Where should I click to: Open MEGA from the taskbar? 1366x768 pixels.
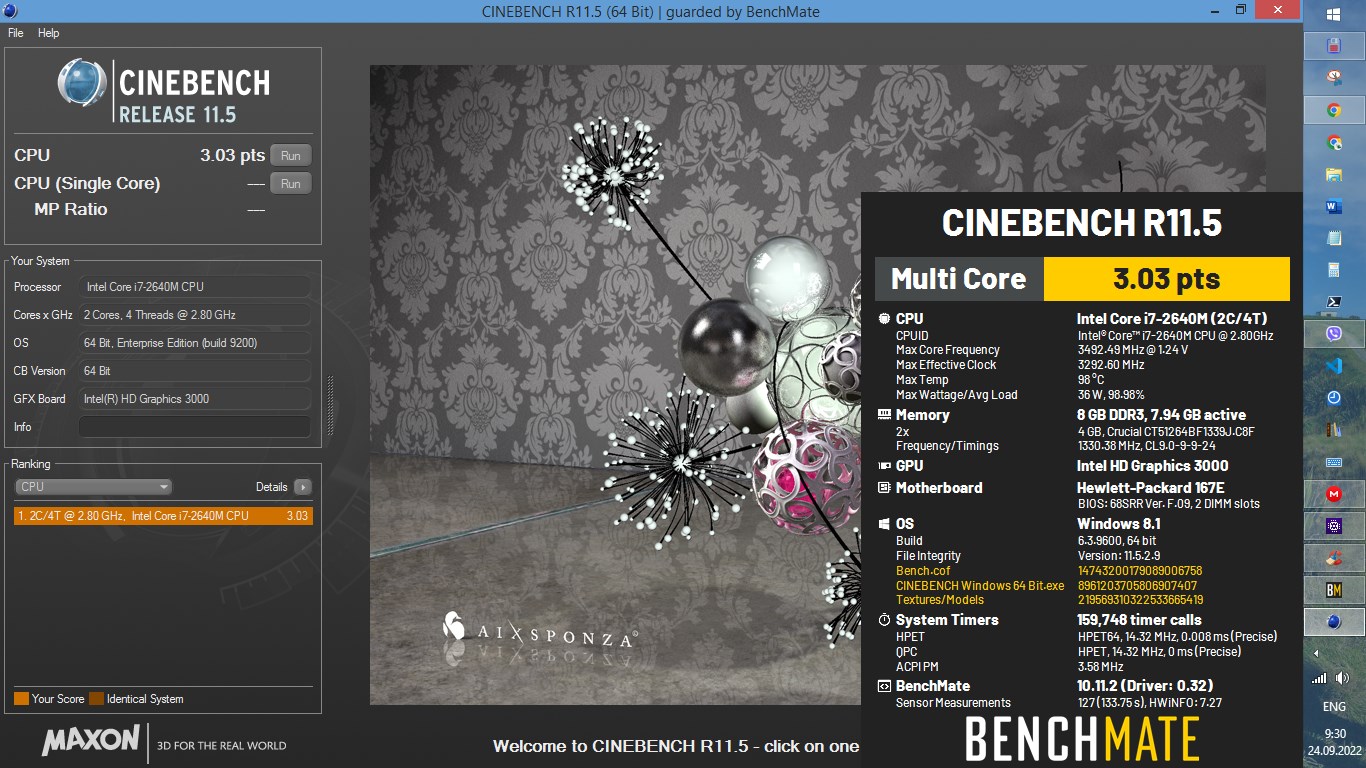coord(1333,494)
